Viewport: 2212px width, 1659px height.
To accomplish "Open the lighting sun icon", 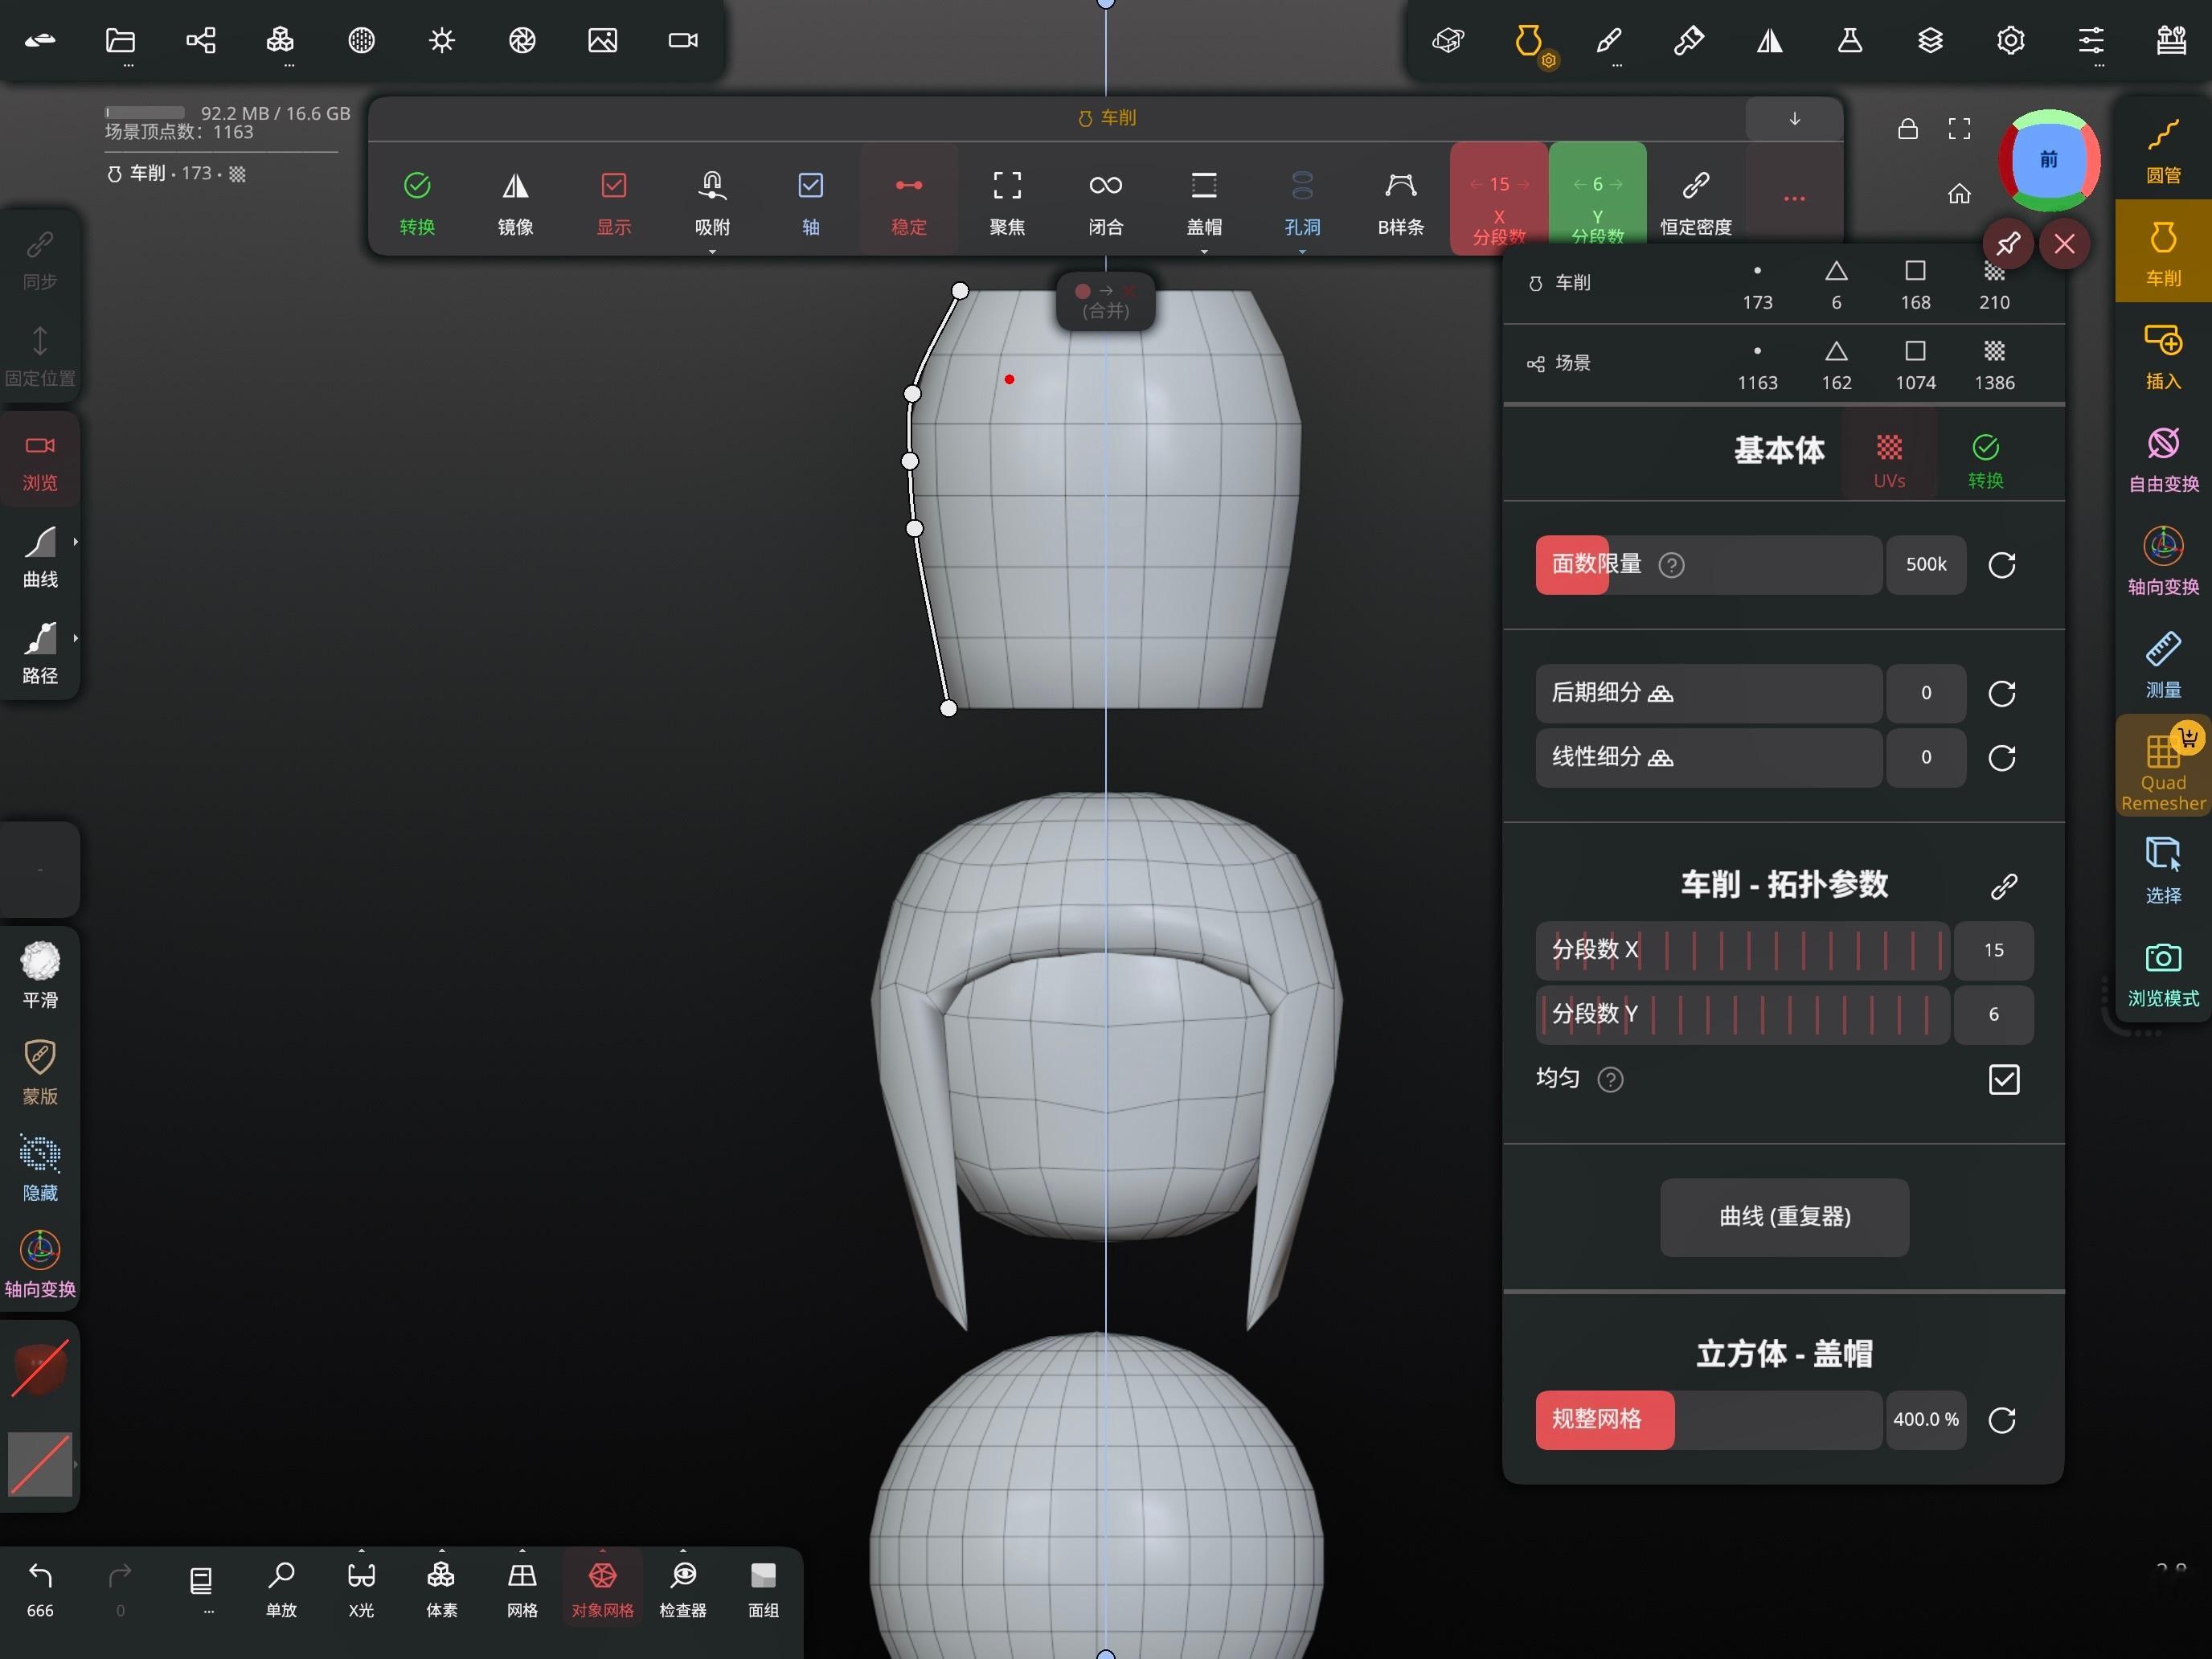I will (x=441, y=40).
